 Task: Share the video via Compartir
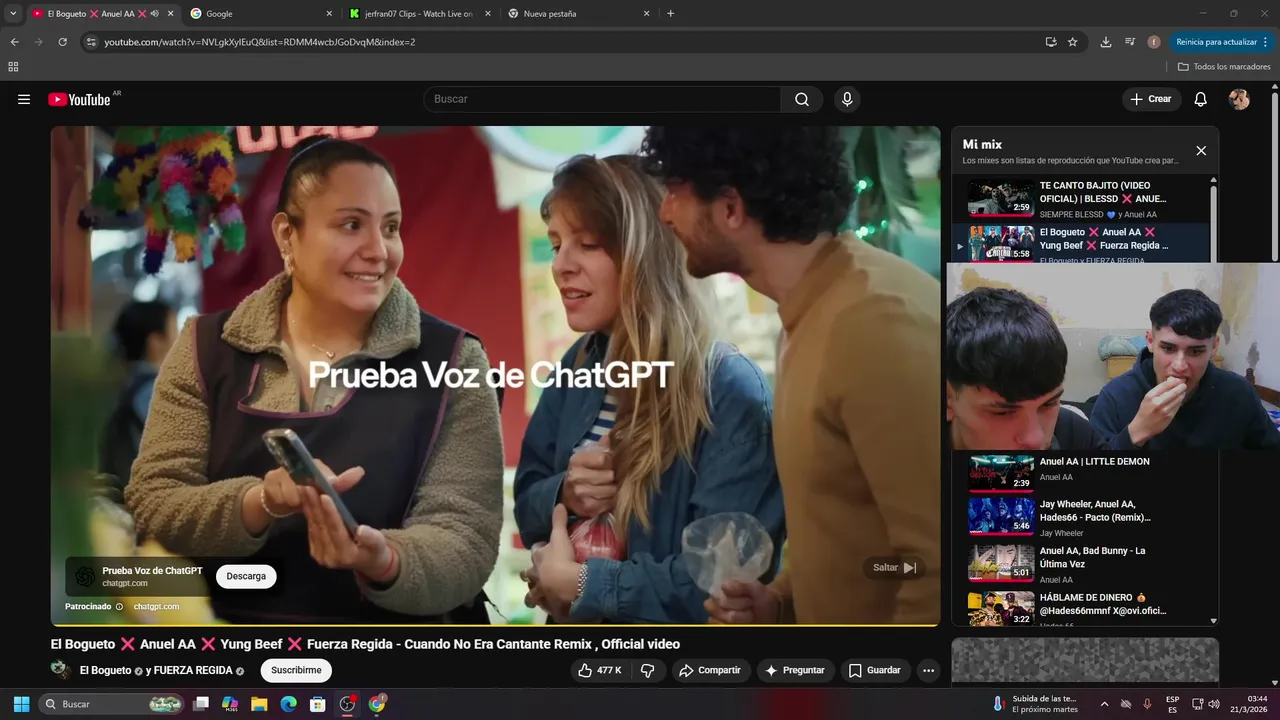pyautogui.click(x=710, y=670)
